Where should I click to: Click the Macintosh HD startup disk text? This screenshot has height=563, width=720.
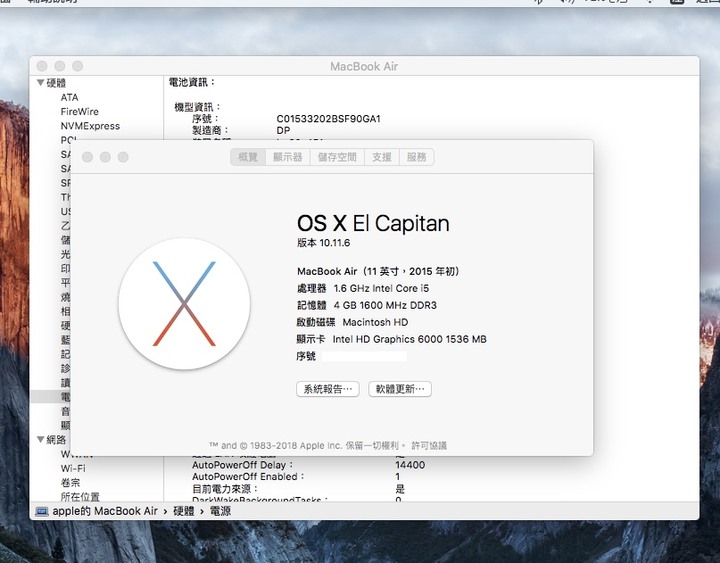pyautogui.click(x=375, y=322)
